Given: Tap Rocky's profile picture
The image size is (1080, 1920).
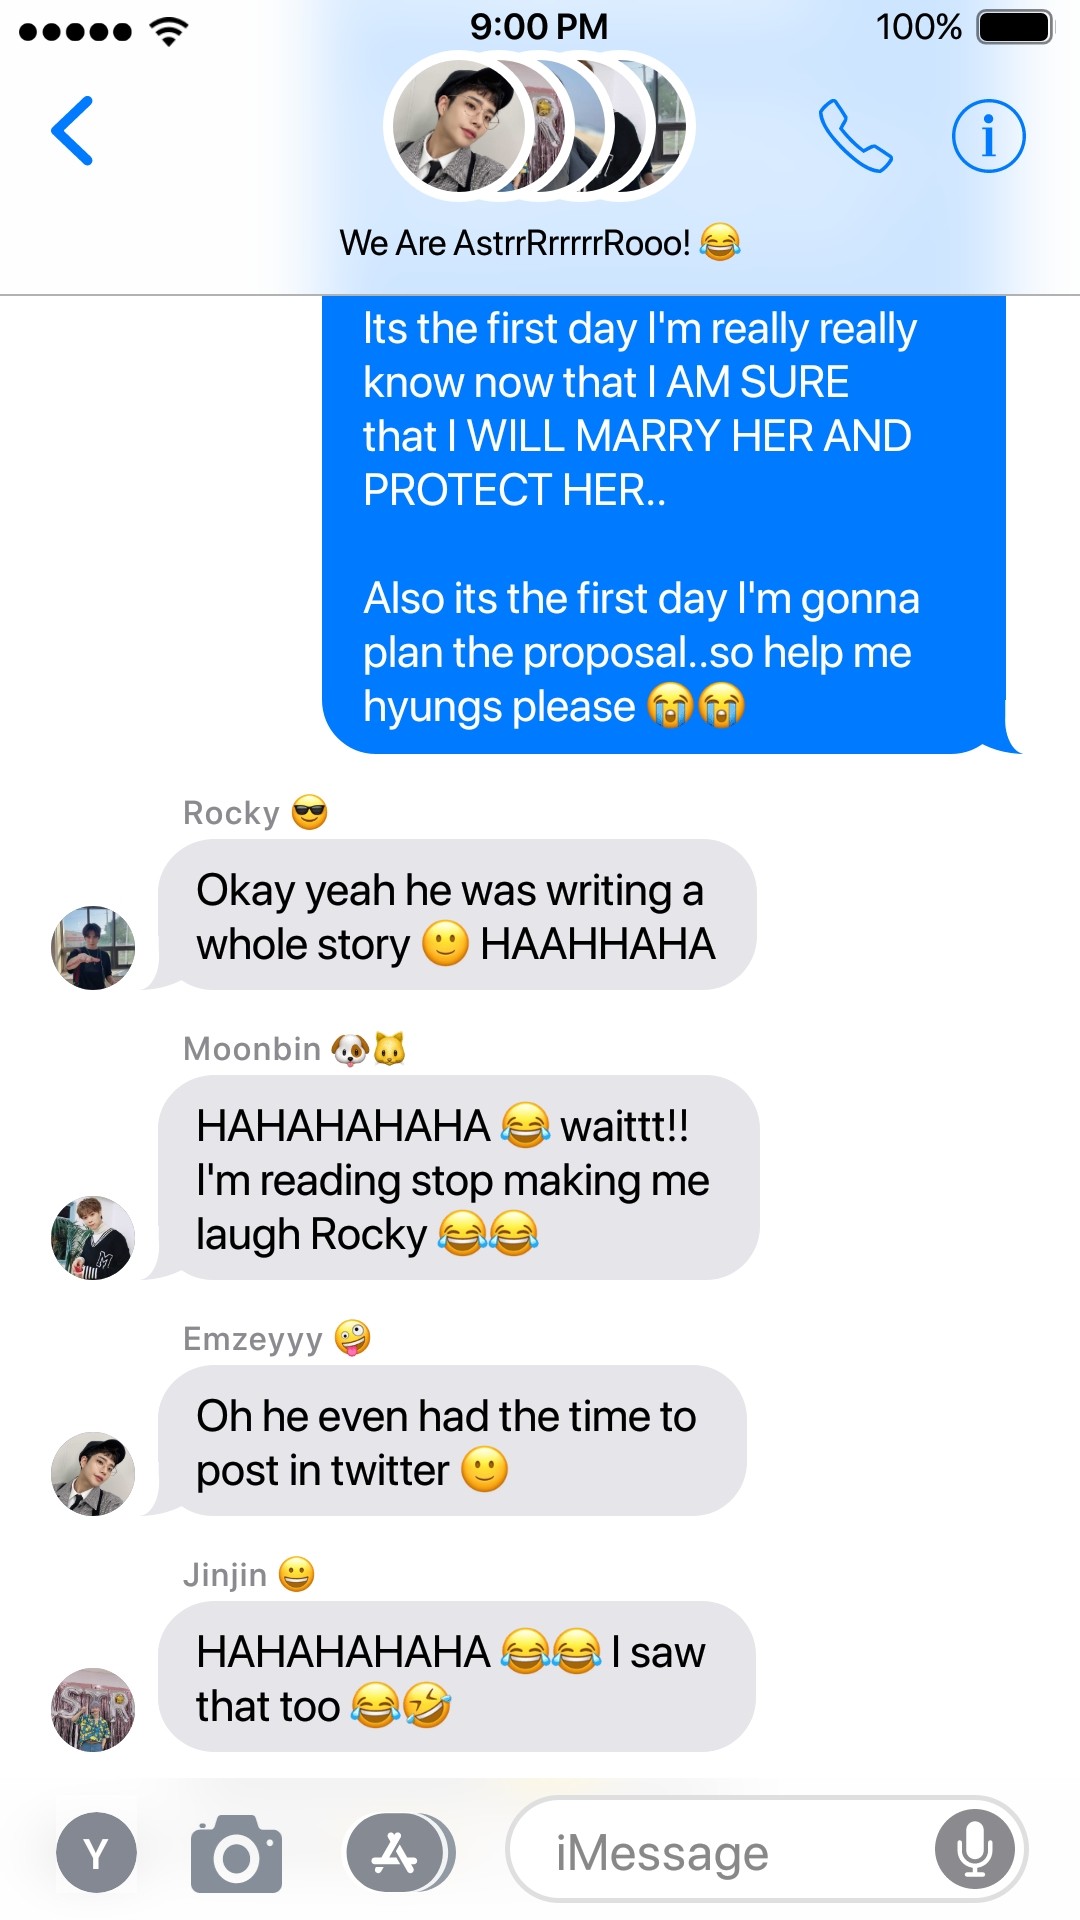Looking at the screenshot, I should pos(93,948).
